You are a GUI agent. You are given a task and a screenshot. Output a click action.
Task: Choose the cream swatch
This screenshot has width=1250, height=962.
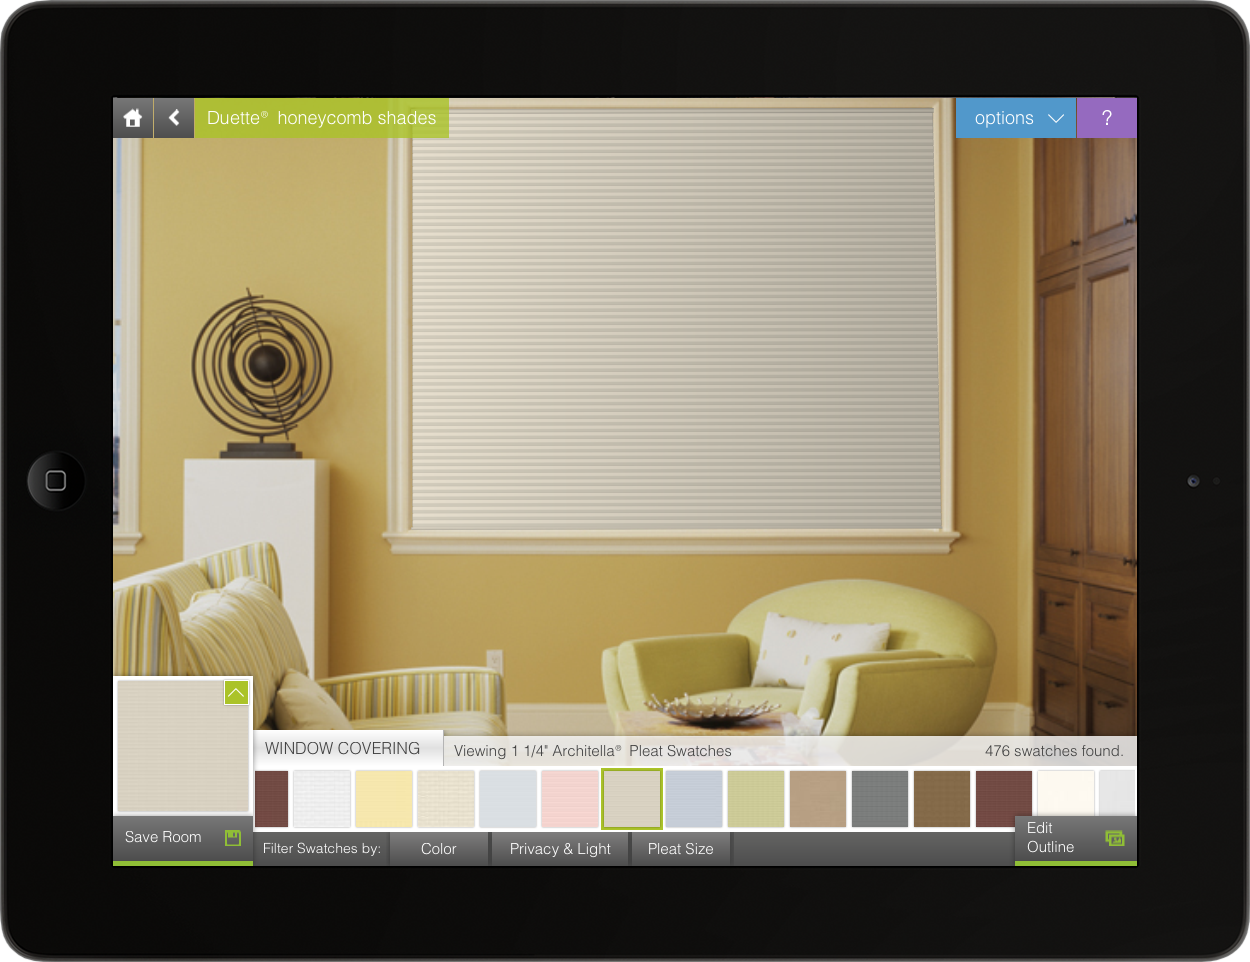coord(446,799)
